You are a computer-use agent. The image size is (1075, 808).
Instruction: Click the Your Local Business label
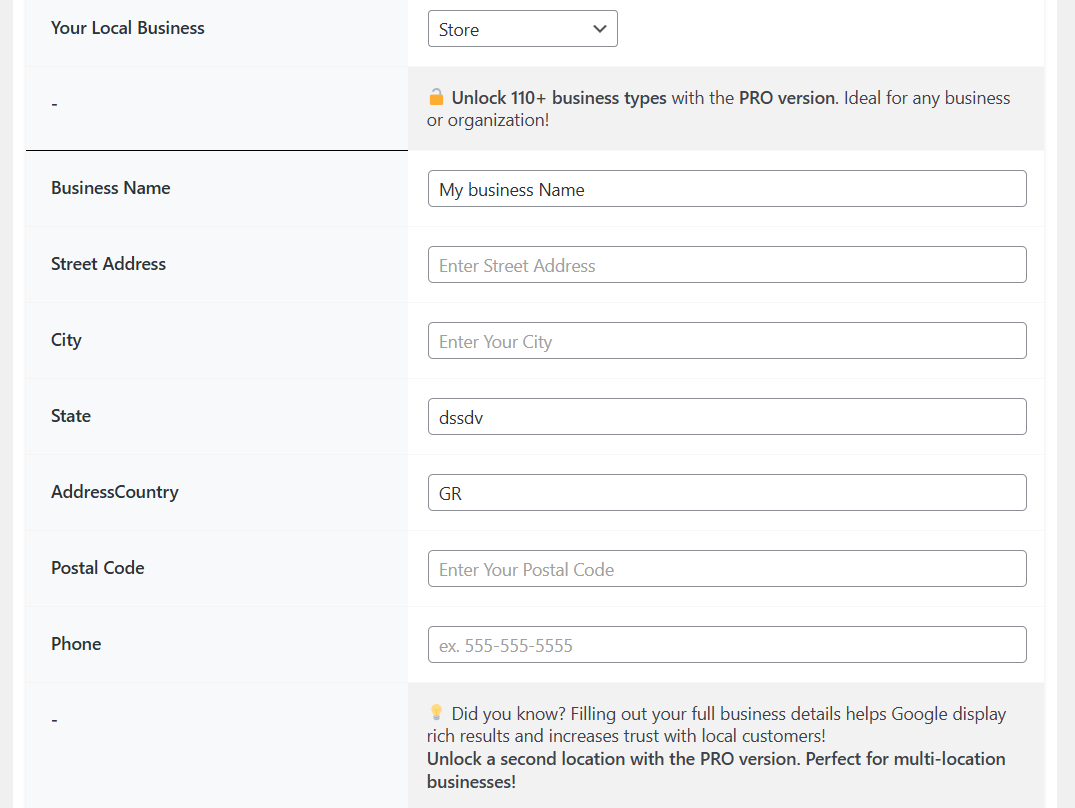point(128,28)
